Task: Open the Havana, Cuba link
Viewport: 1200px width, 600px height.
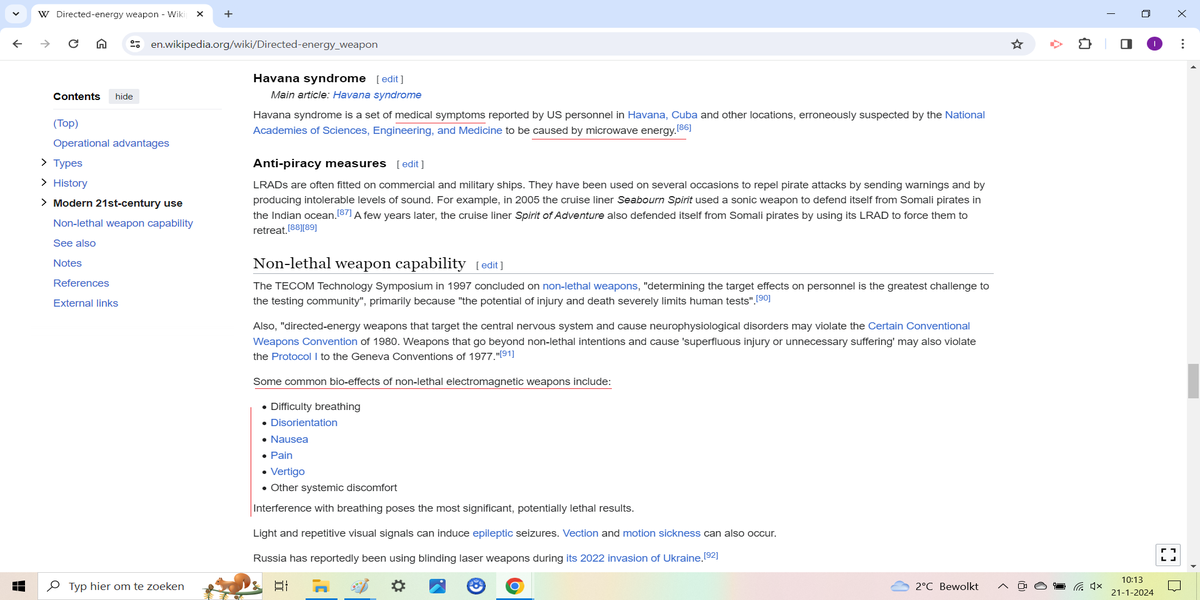Action: pos(662,115)
